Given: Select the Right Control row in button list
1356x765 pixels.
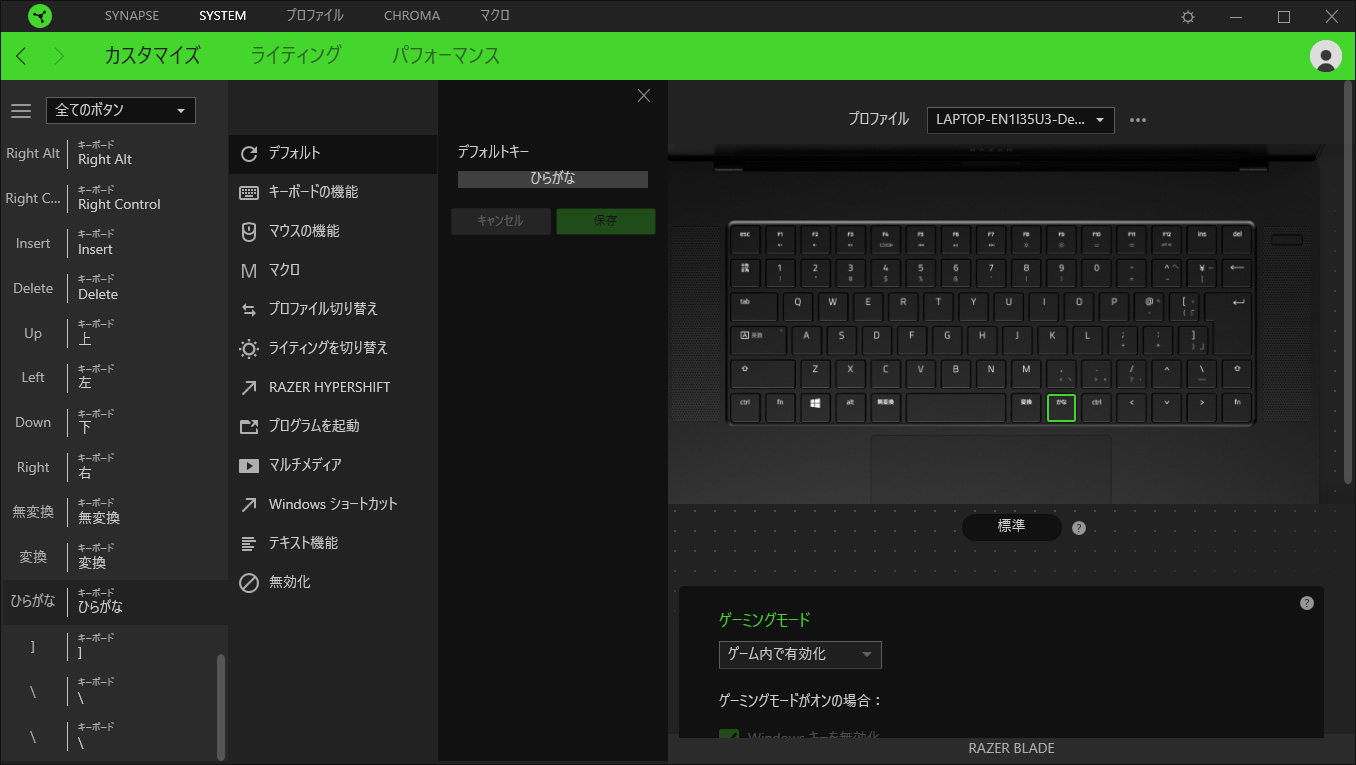Looking at the screenshot, I should click(x=114, y=199).
